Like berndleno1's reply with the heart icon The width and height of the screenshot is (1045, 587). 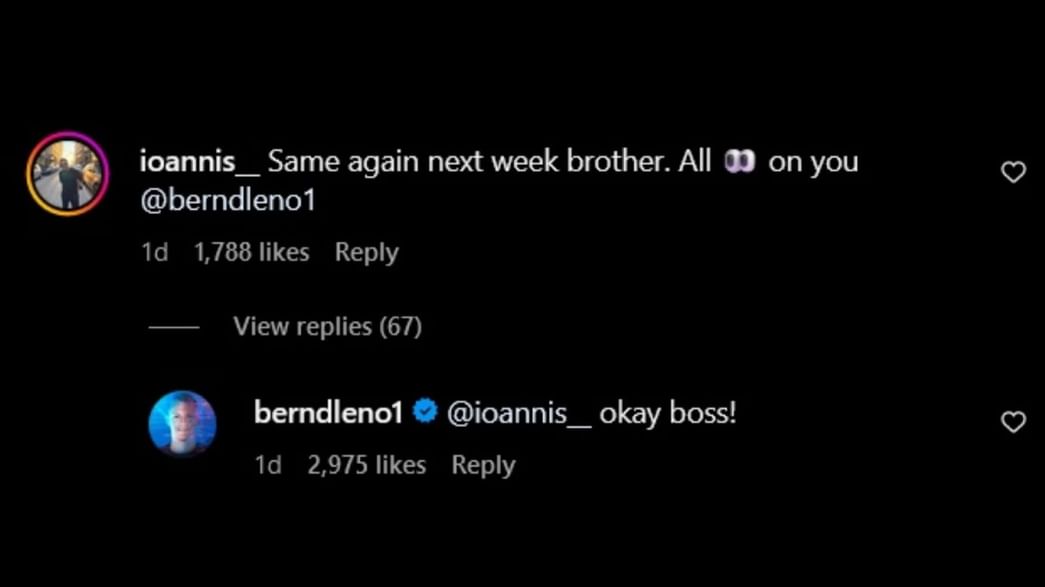1013,422
